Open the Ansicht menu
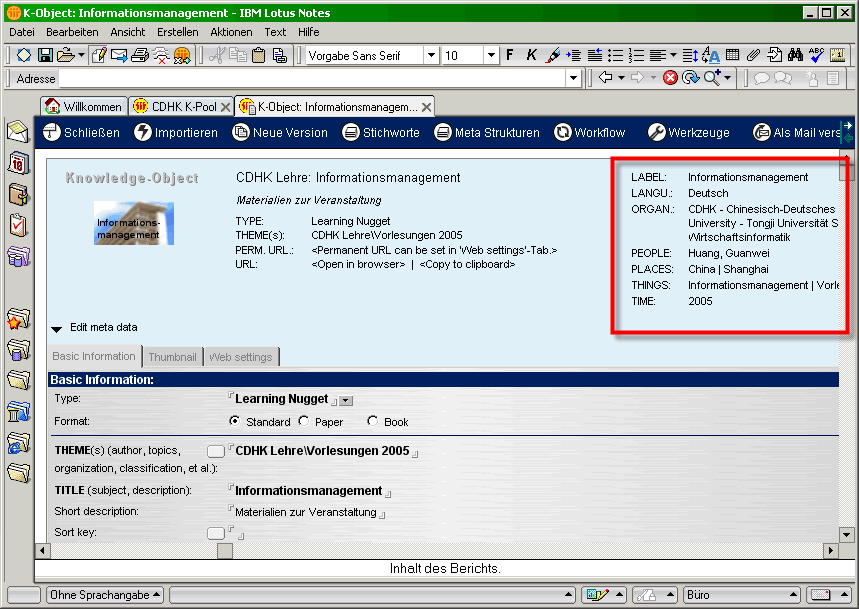This screenshot has width=859, height=609. point(128,32)
